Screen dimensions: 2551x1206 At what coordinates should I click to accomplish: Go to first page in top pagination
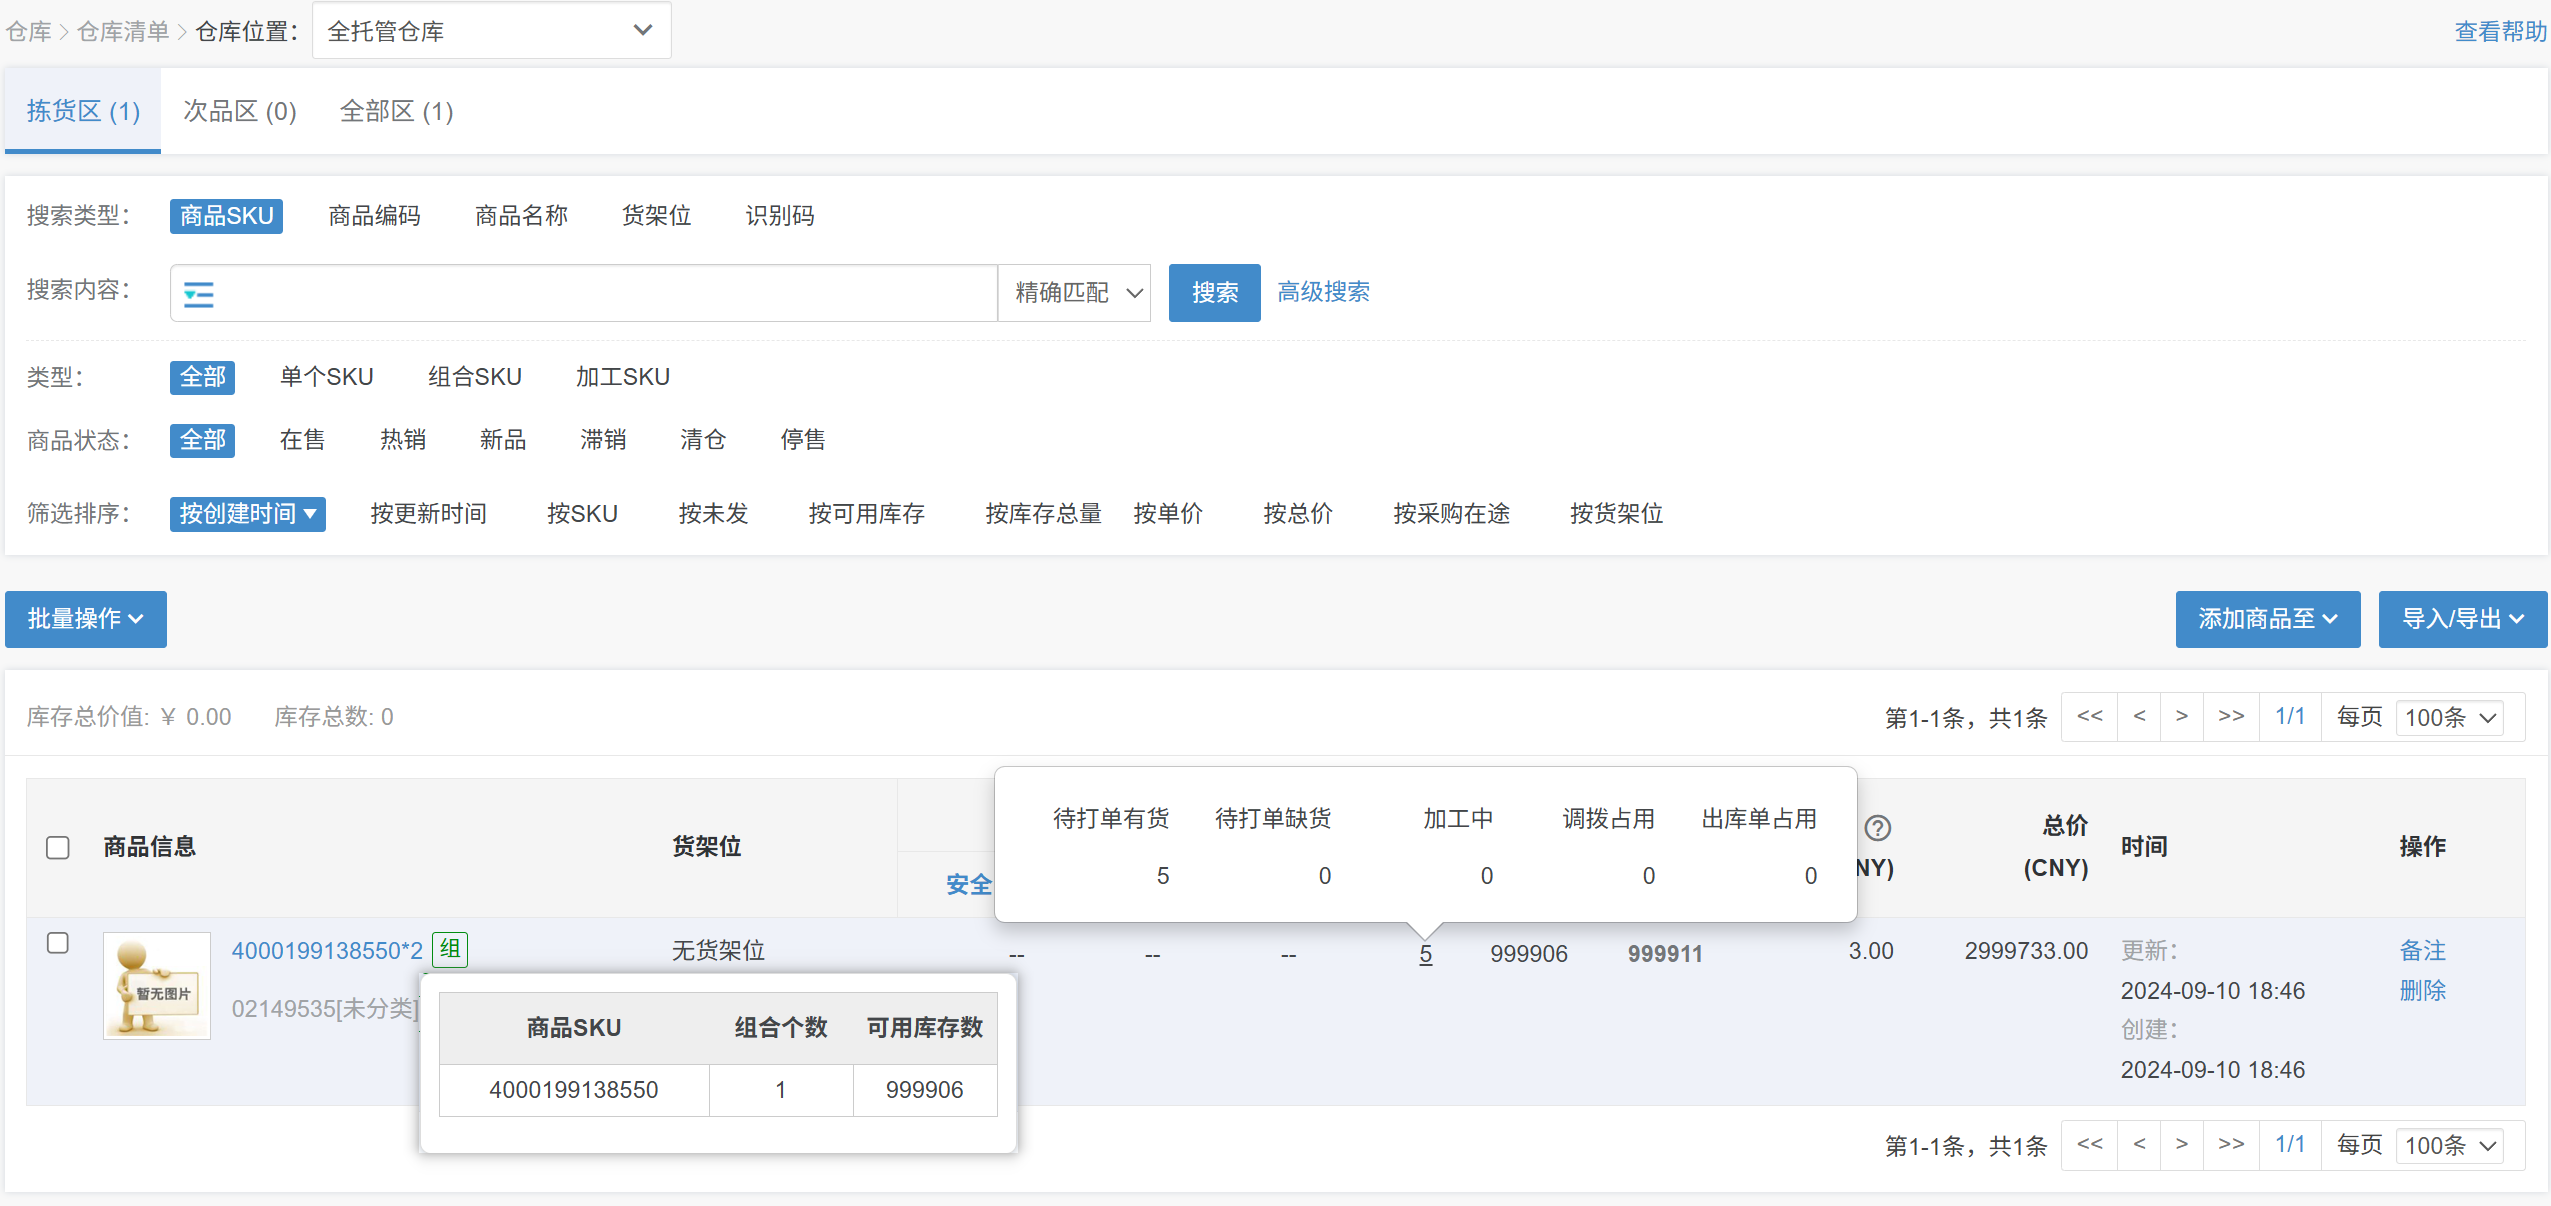click(2089, 717)
